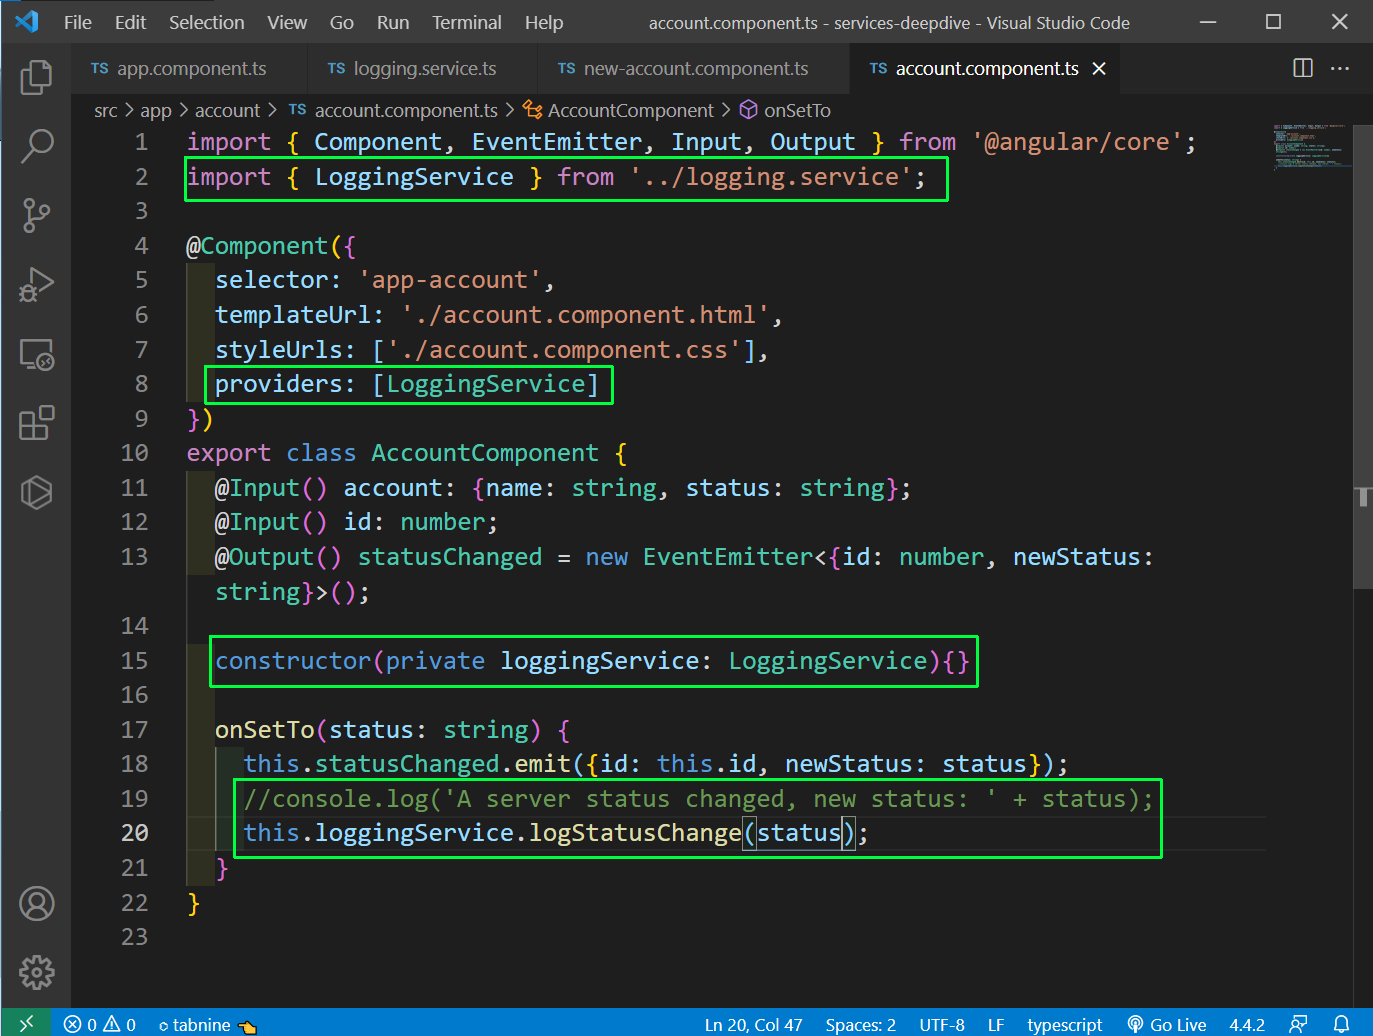Viewport: 1373px width, 1036px height.
Task: Split the editor using the split icon
Action: 1302,68
